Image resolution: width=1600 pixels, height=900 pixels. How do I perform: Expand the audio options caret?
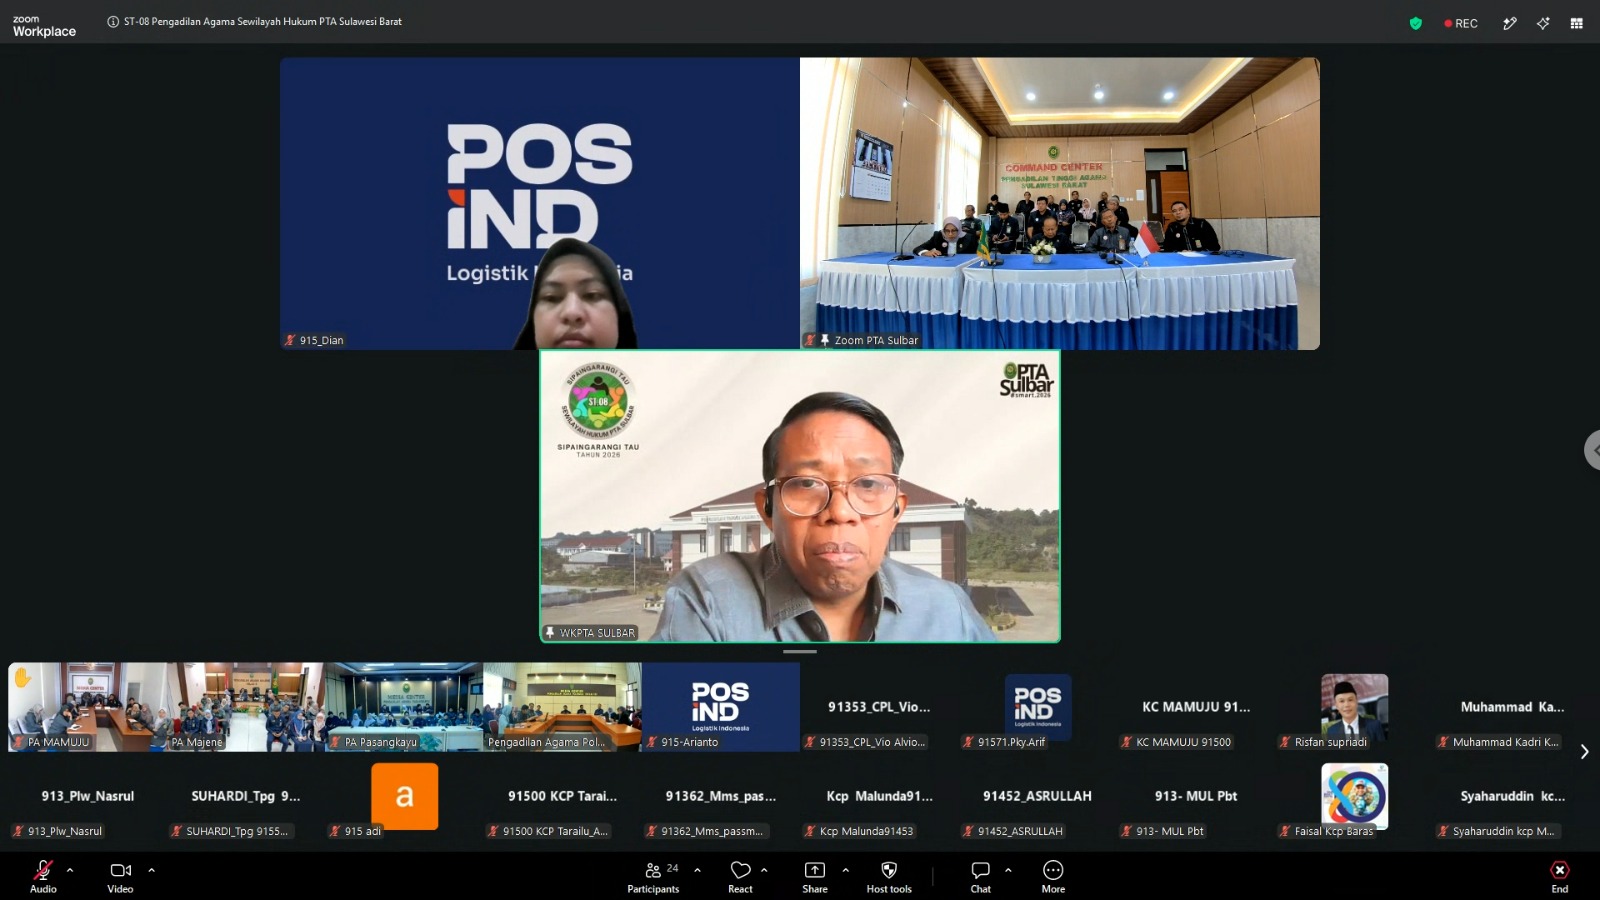click(x=70, y=870)
